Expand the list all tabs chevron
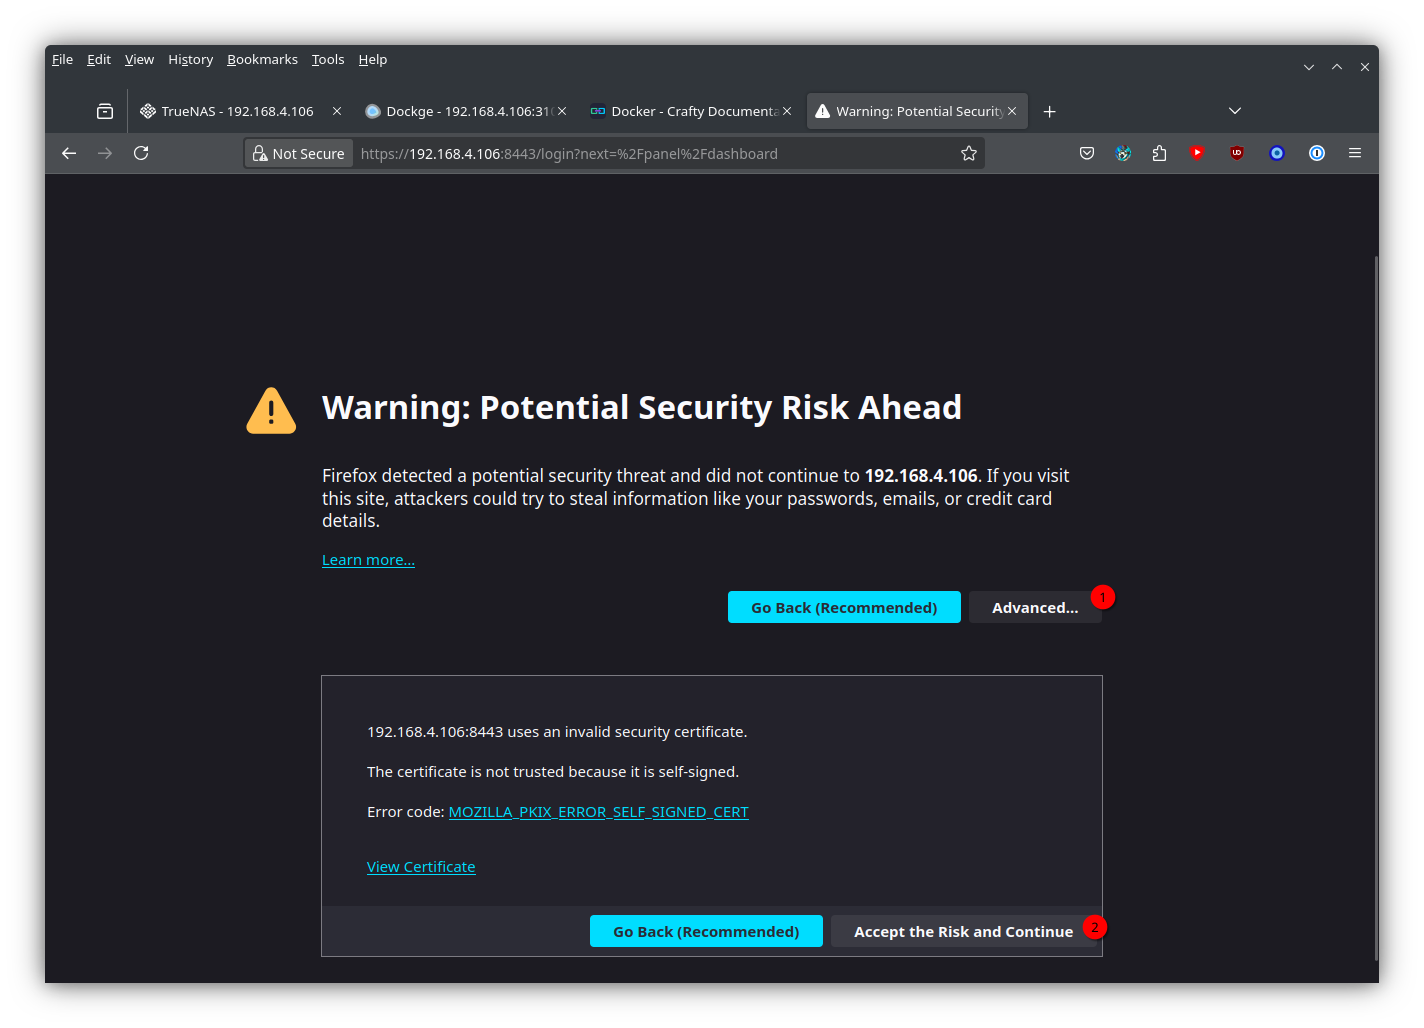This screenshot has width=1424, height=1028. click(x=1235, y=111)
